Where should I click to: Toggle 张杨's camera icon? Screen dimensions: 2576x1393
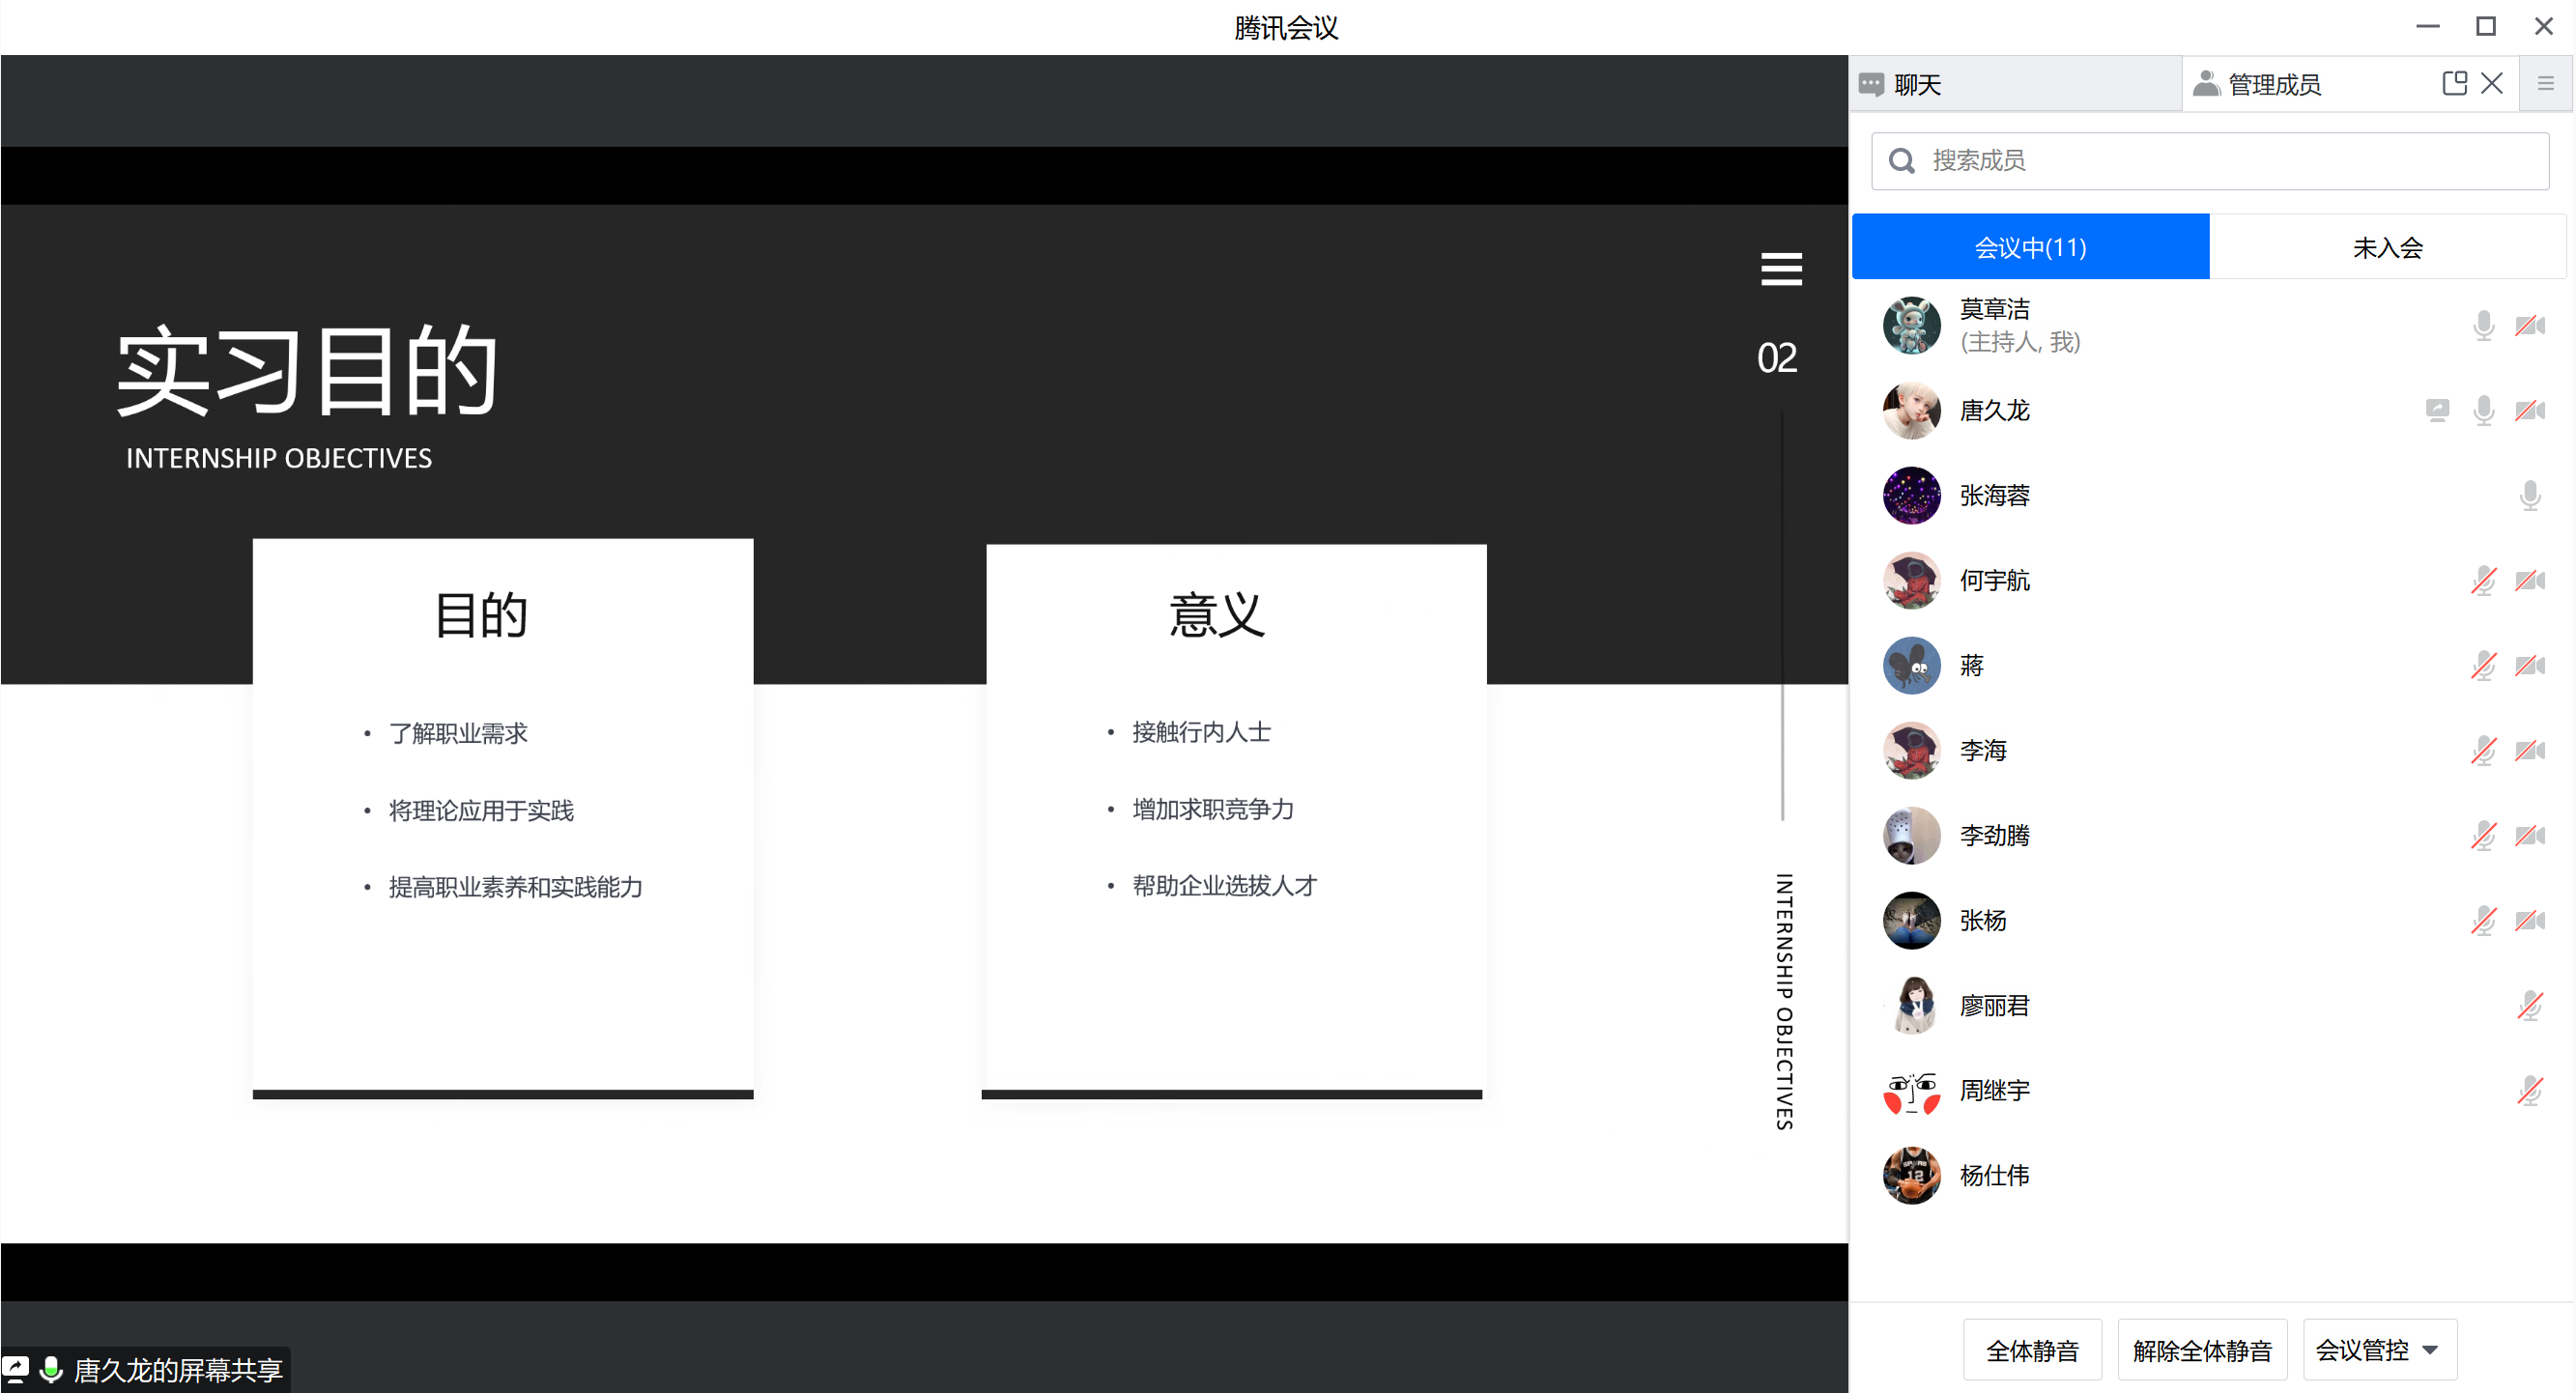(2530, 920)
